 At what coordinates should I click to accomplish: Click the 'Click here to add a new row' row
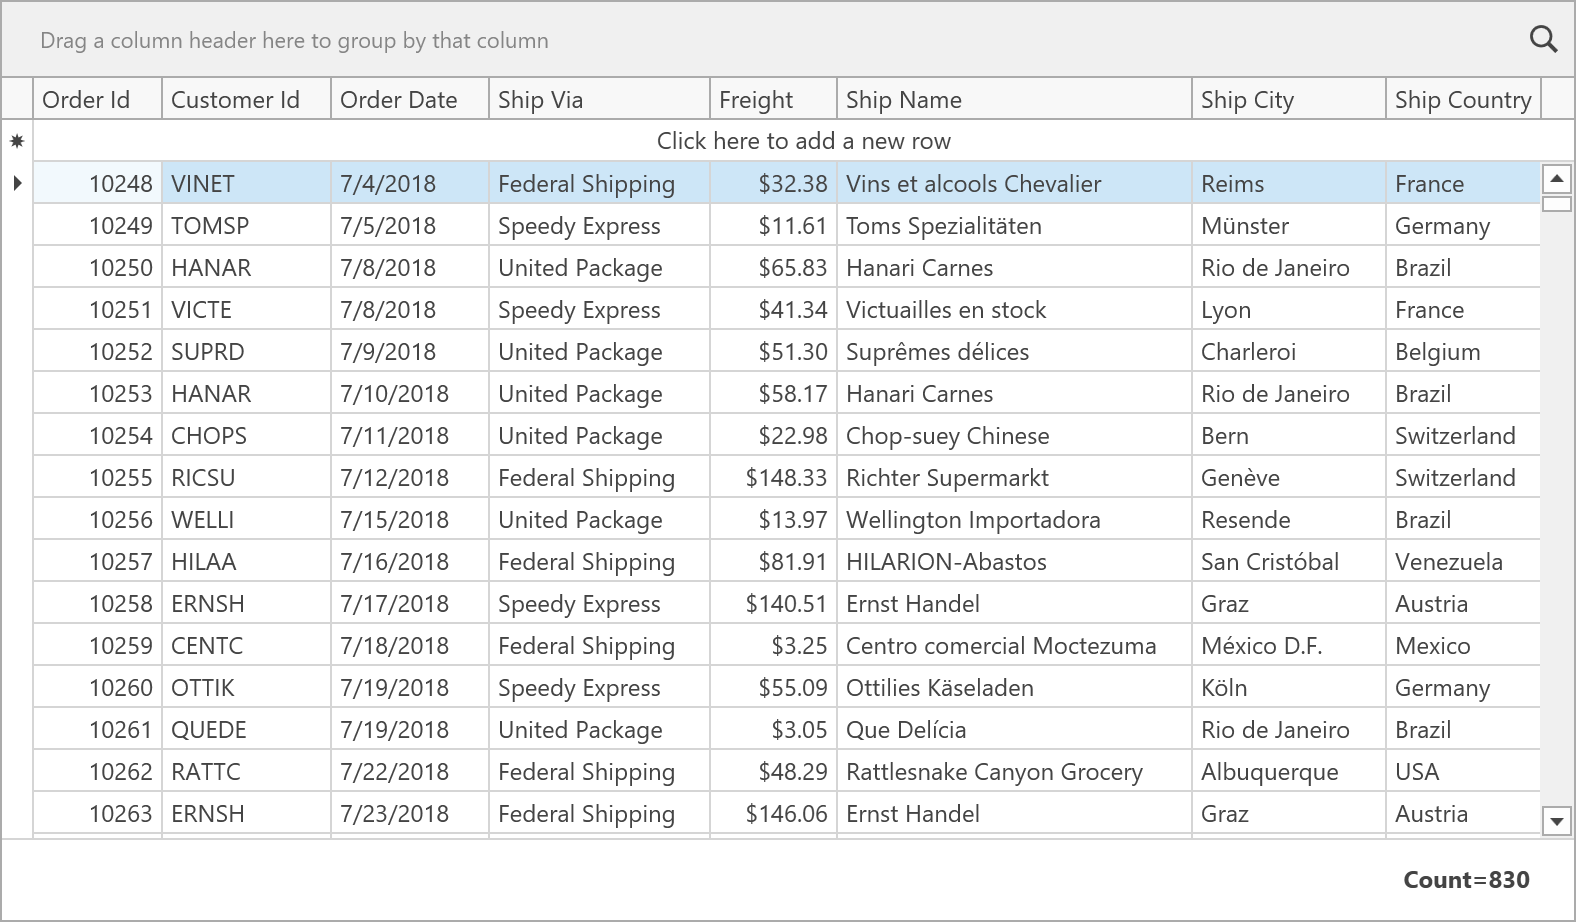[x=803, y=141]
